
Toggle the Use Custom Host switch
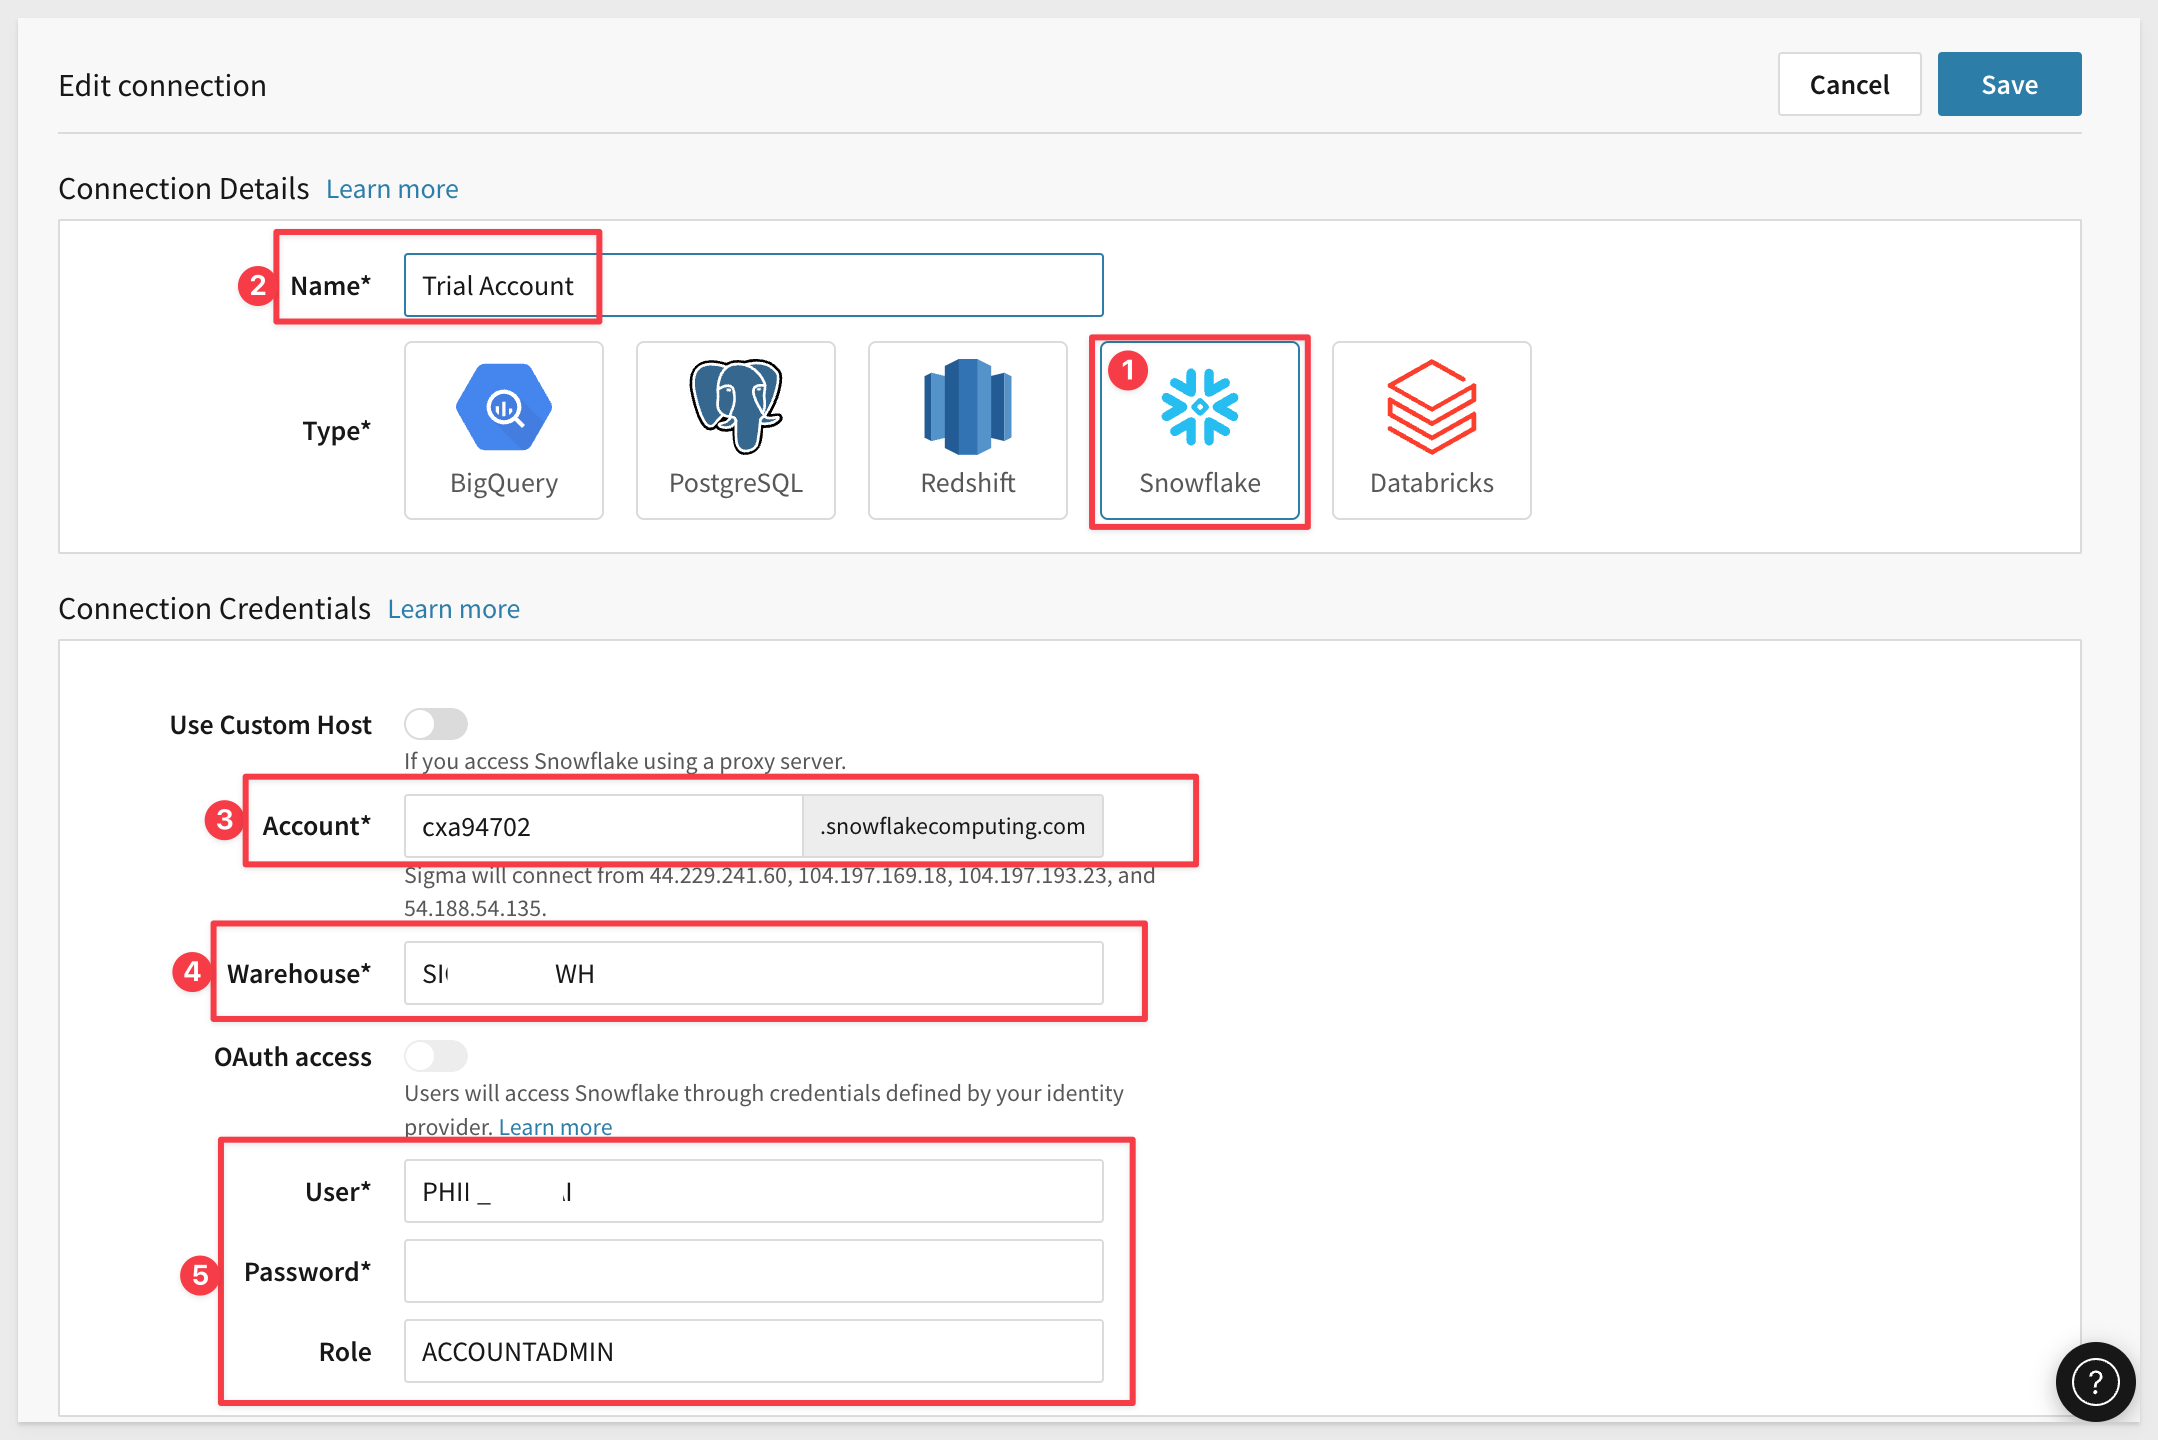(x=436, y=724)
